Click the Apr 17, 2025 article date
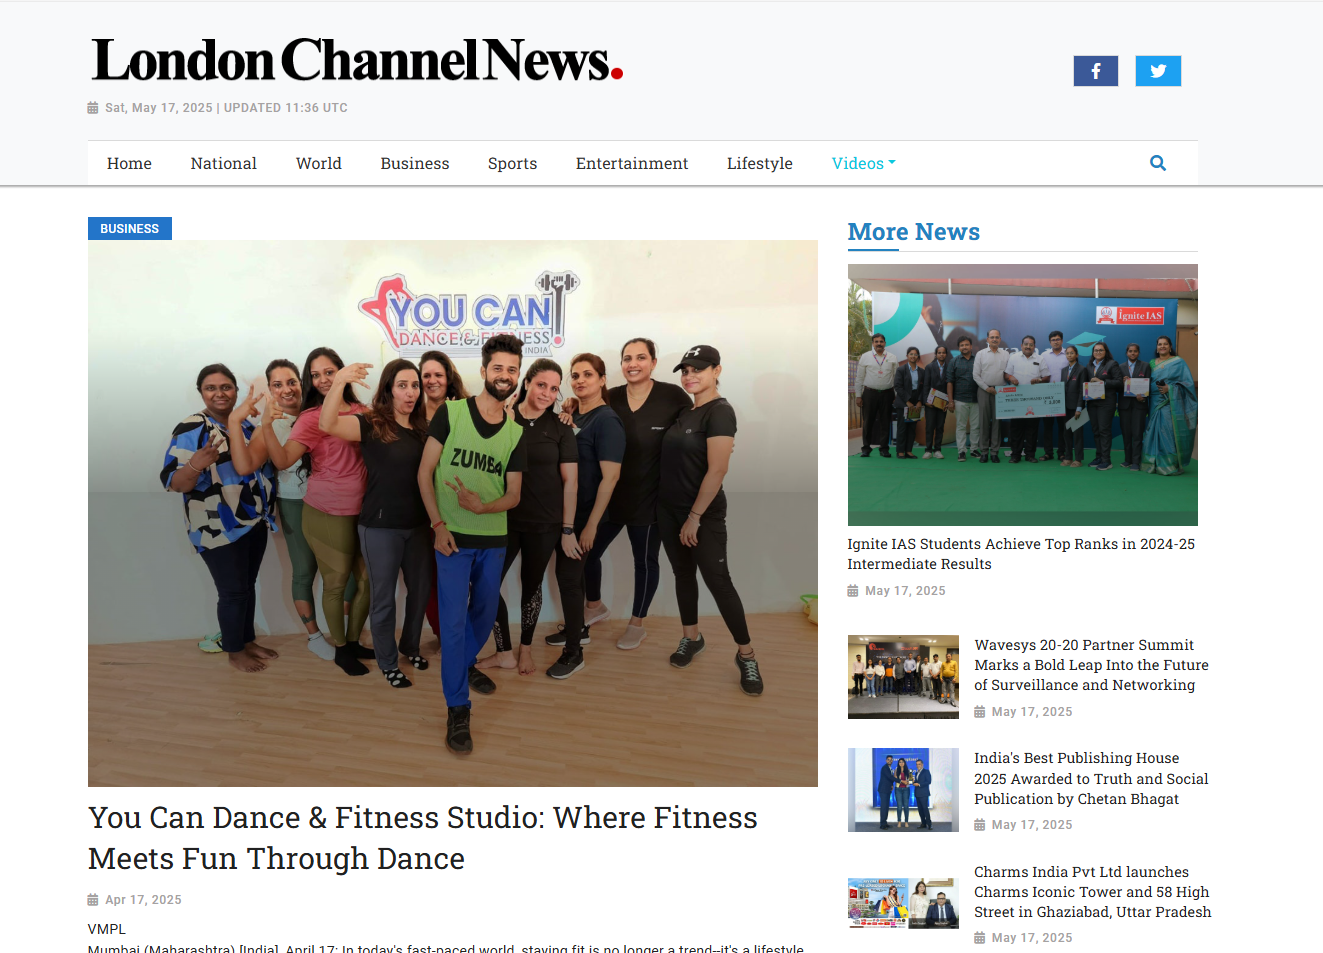The height and width of the screenshot is (953, 1323). coord(143,900)
